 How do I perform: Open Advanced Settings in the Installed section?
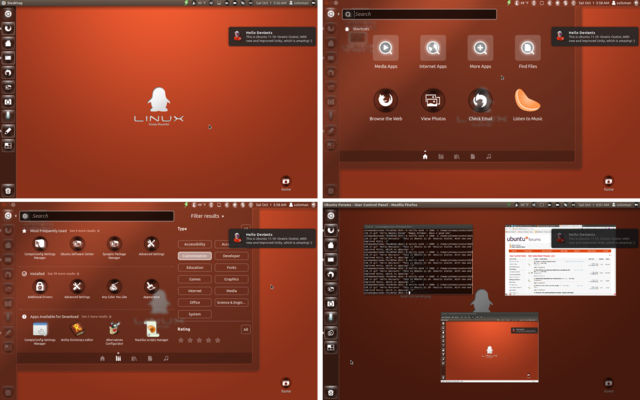[77, 287]
